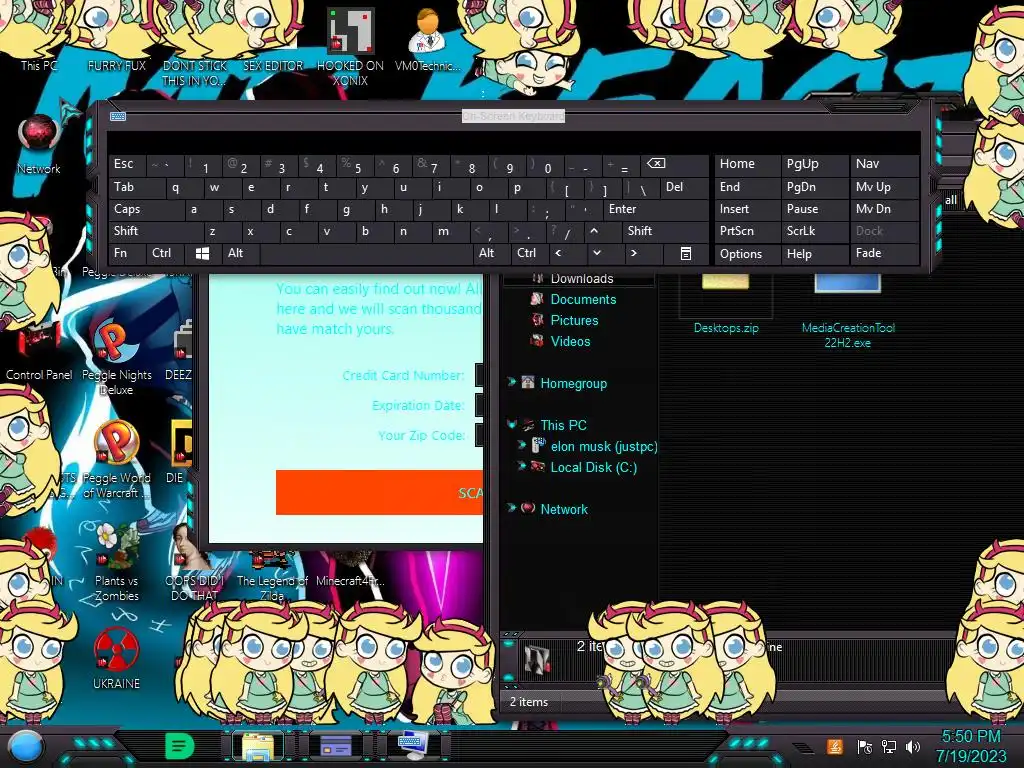Switch to the credit card window taskbar button
This screenshot has height=768, width=1024.
pyautogui.click(x=336, y=746)
